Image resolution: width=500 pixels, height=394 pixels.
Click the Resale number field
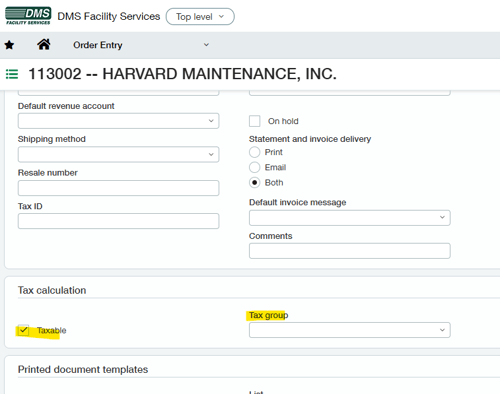(x=118, y=188)
